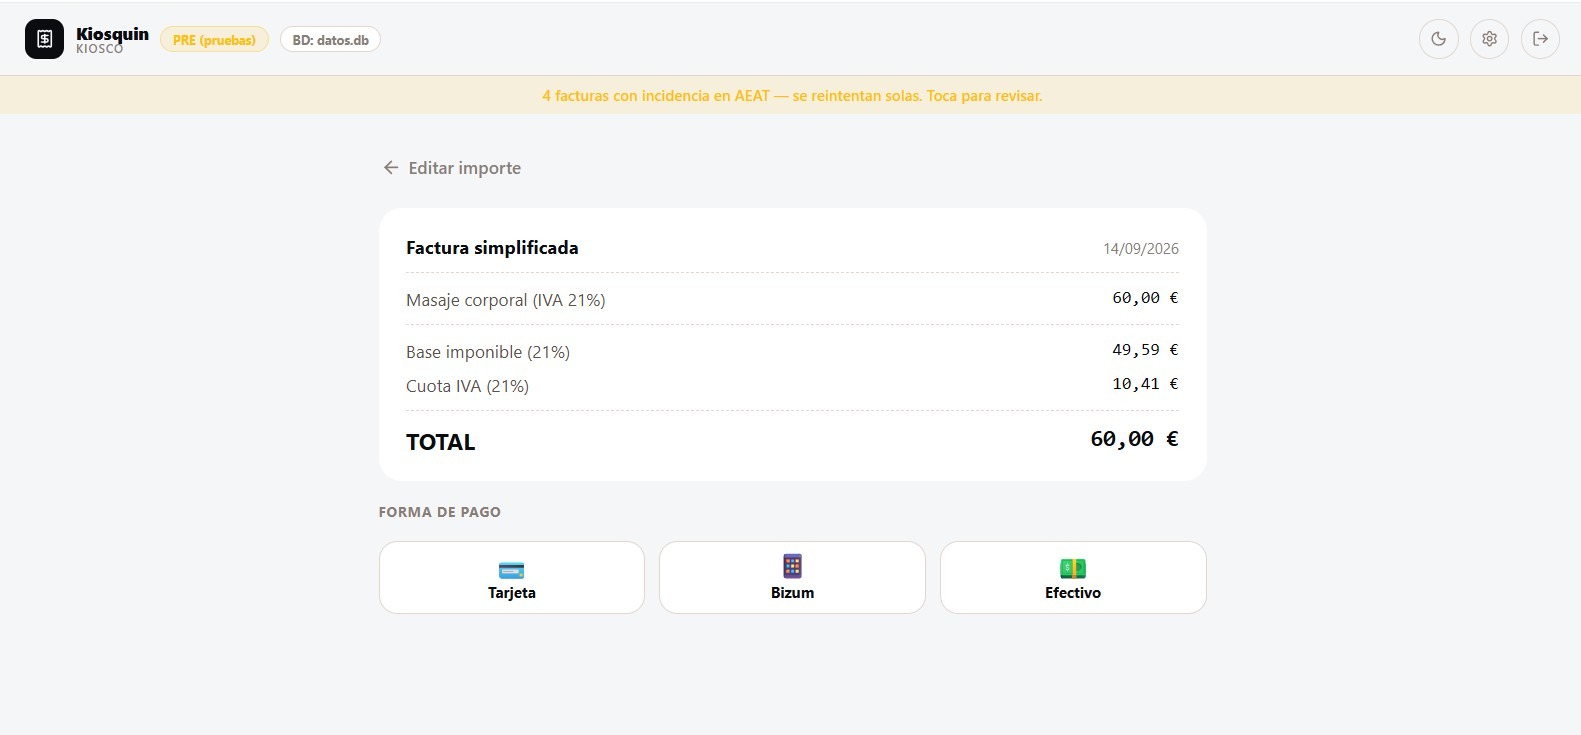The width and height of the screenshot is (1581, 735).
Task: Log out using the exit icon
Action: (1540, 39)
